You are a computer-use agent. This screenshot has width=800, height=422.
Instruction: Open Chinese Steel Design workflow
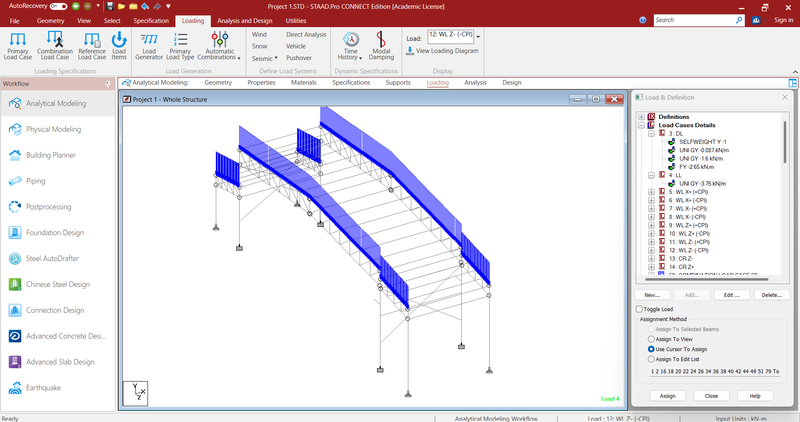point(58,285)
